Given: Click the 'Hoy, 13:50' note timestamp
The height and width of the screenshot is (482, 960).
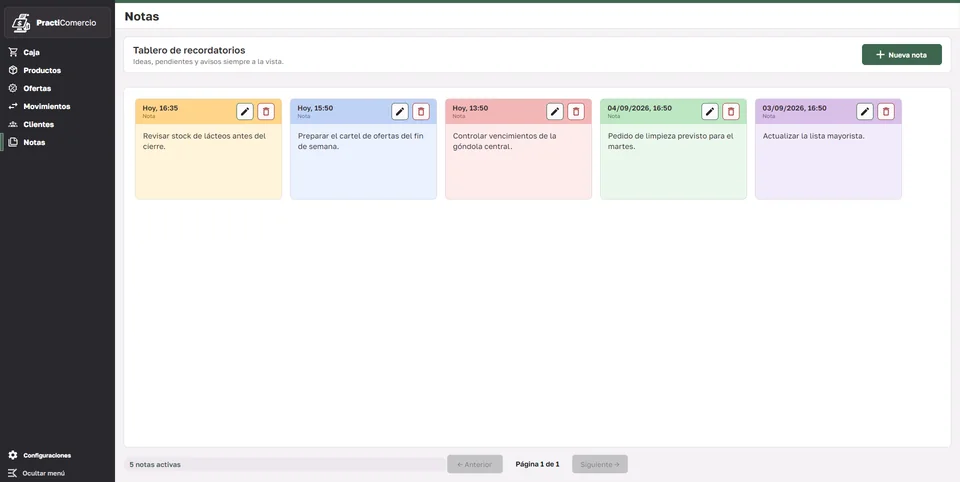Looking at the screenshot, I should pyautogui.click(x=470, y=108).
